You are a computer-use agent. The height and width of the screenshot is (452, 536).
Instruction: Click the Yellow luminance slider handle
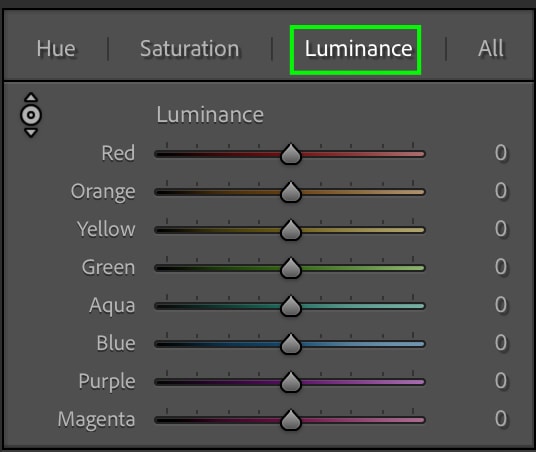[291, 230]
